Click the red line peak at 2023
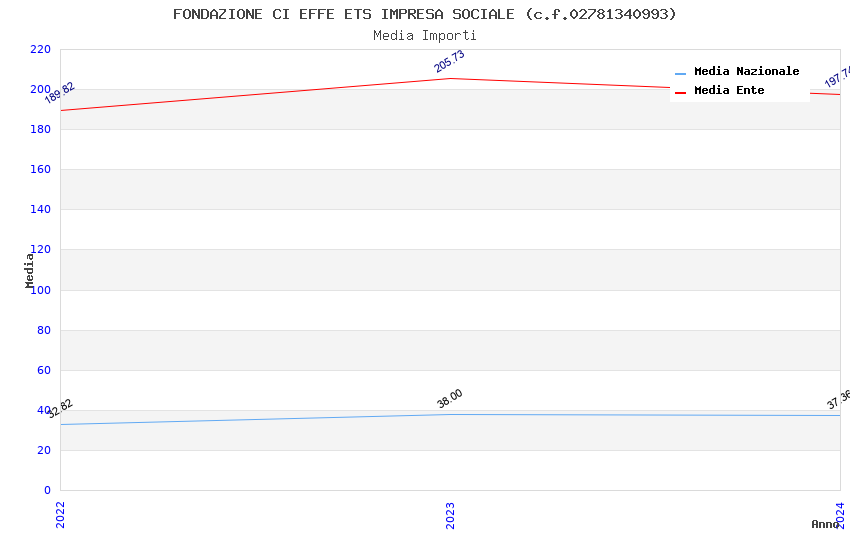This screenshot has height=550, width=850. (450, 79)
